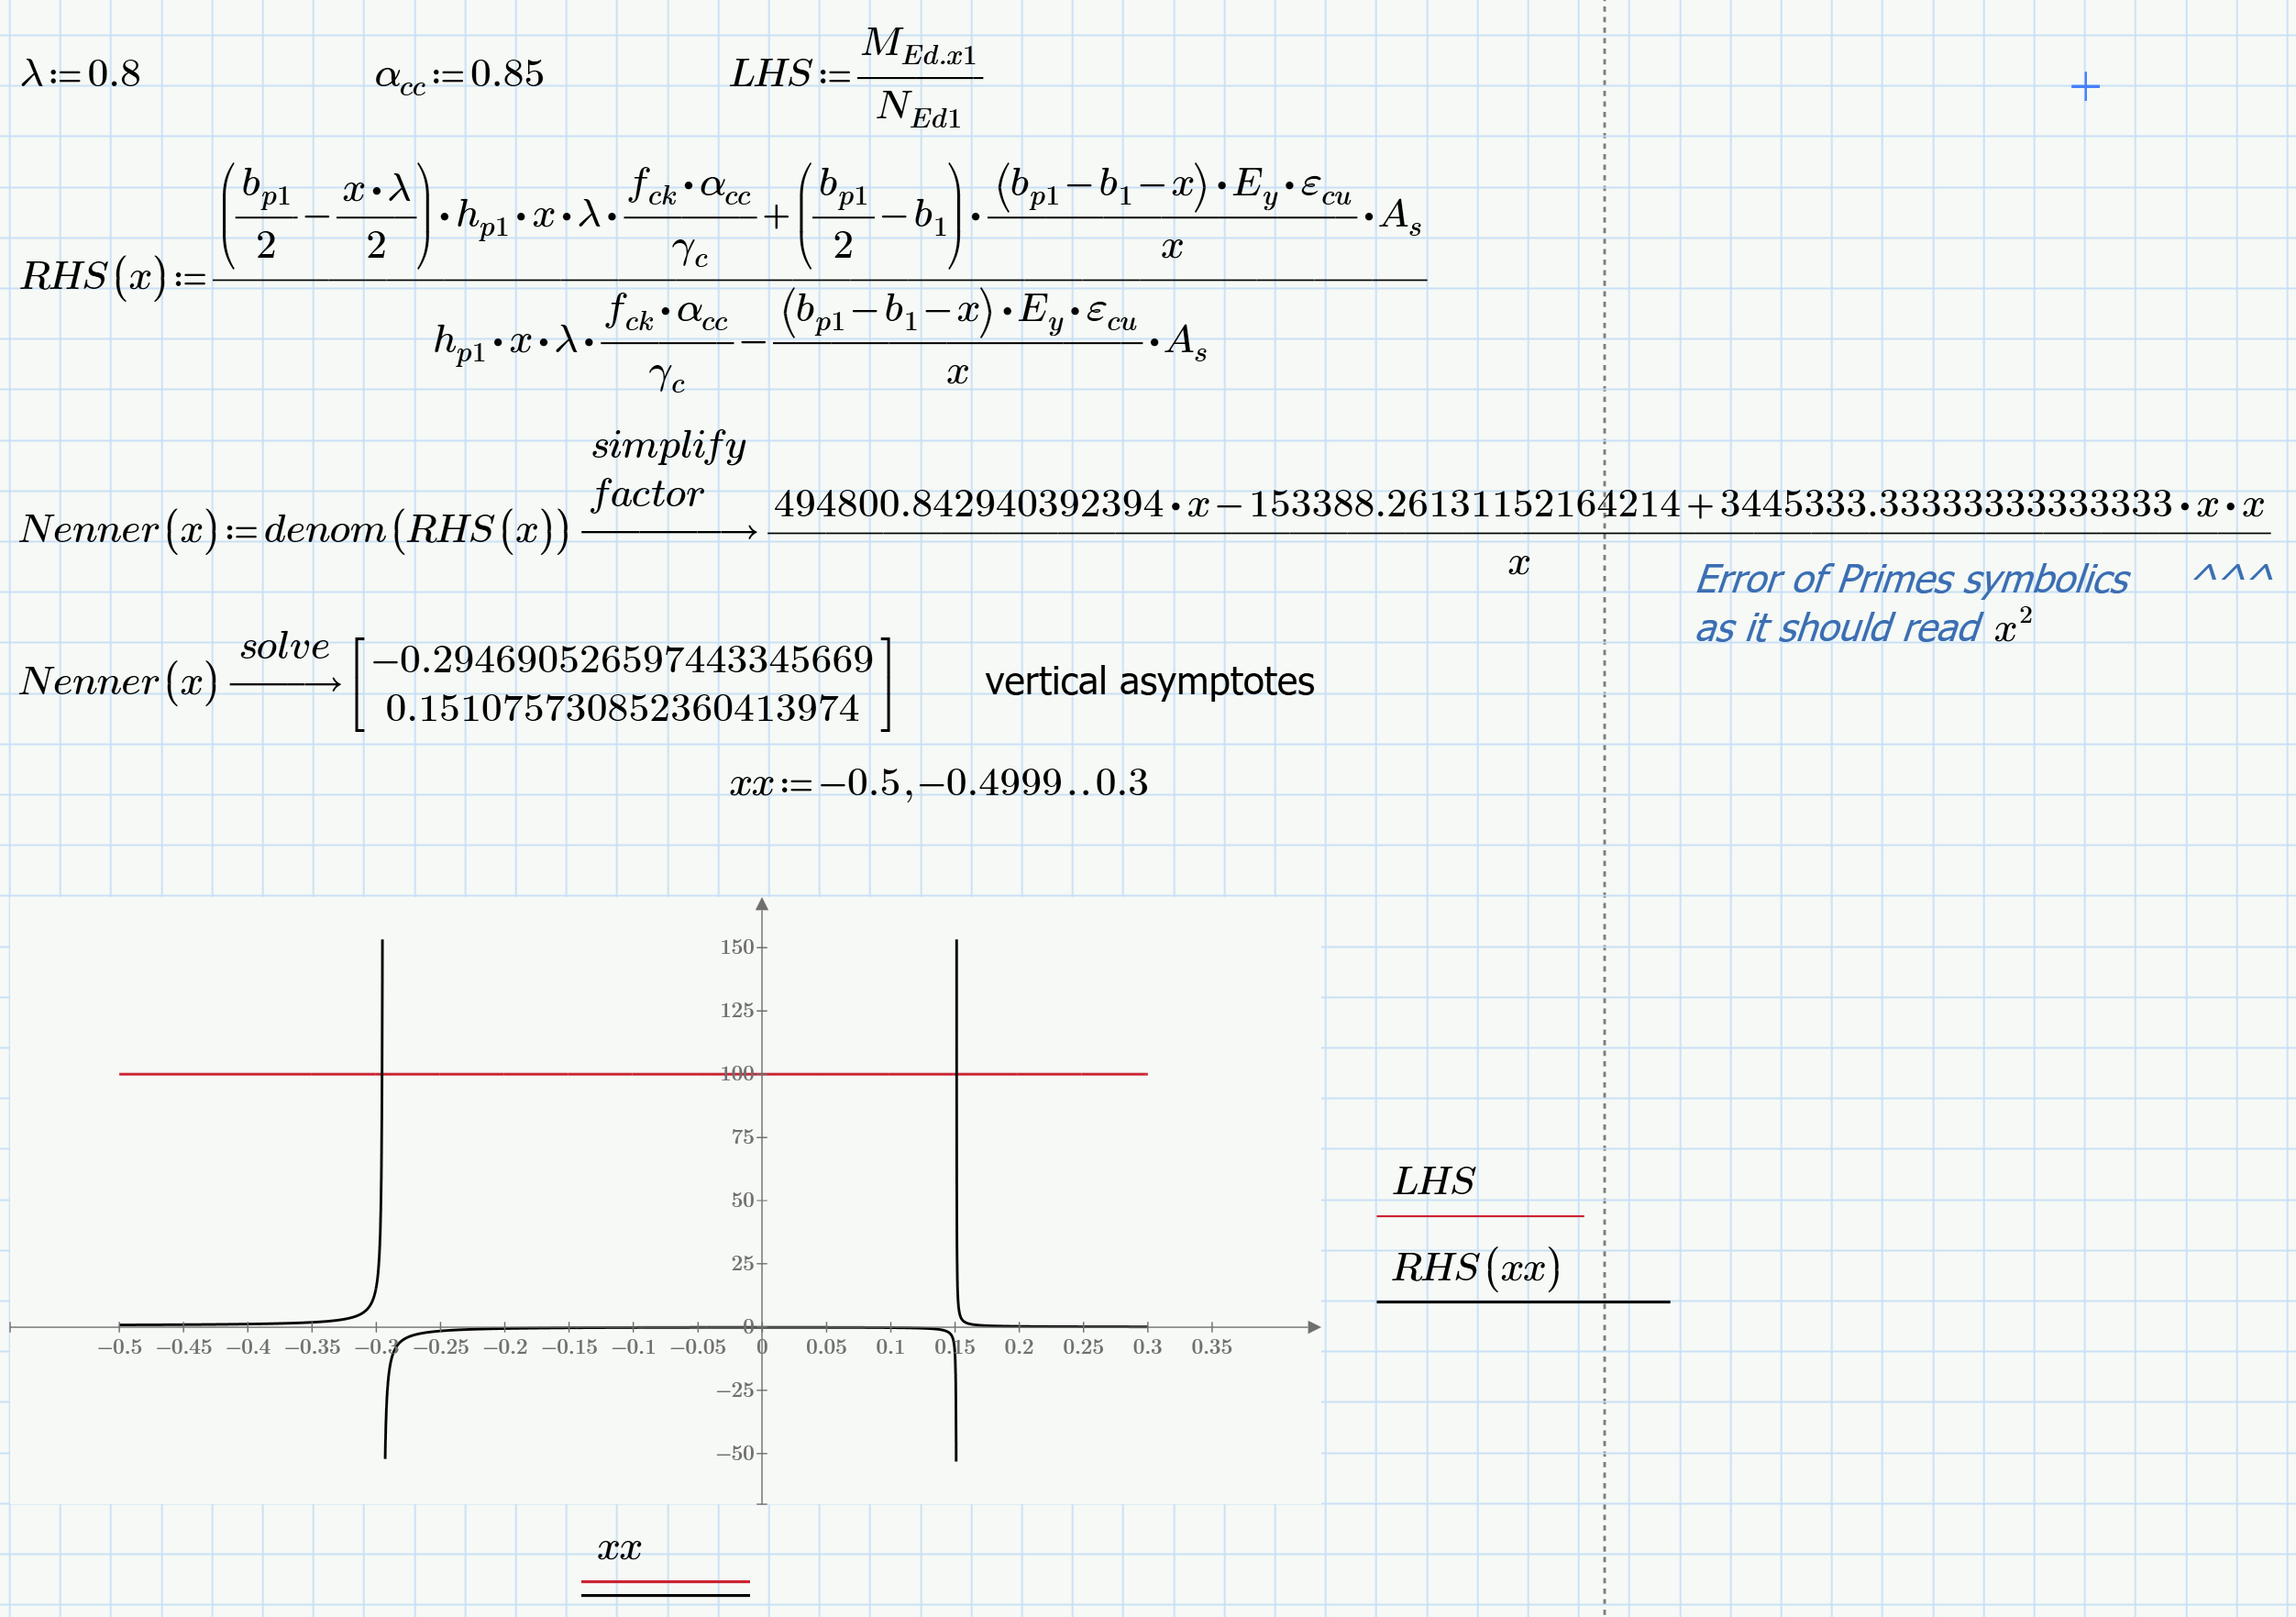
Task: Select the 'solve' keyword above the arrow
Action: tap(285, 648)
